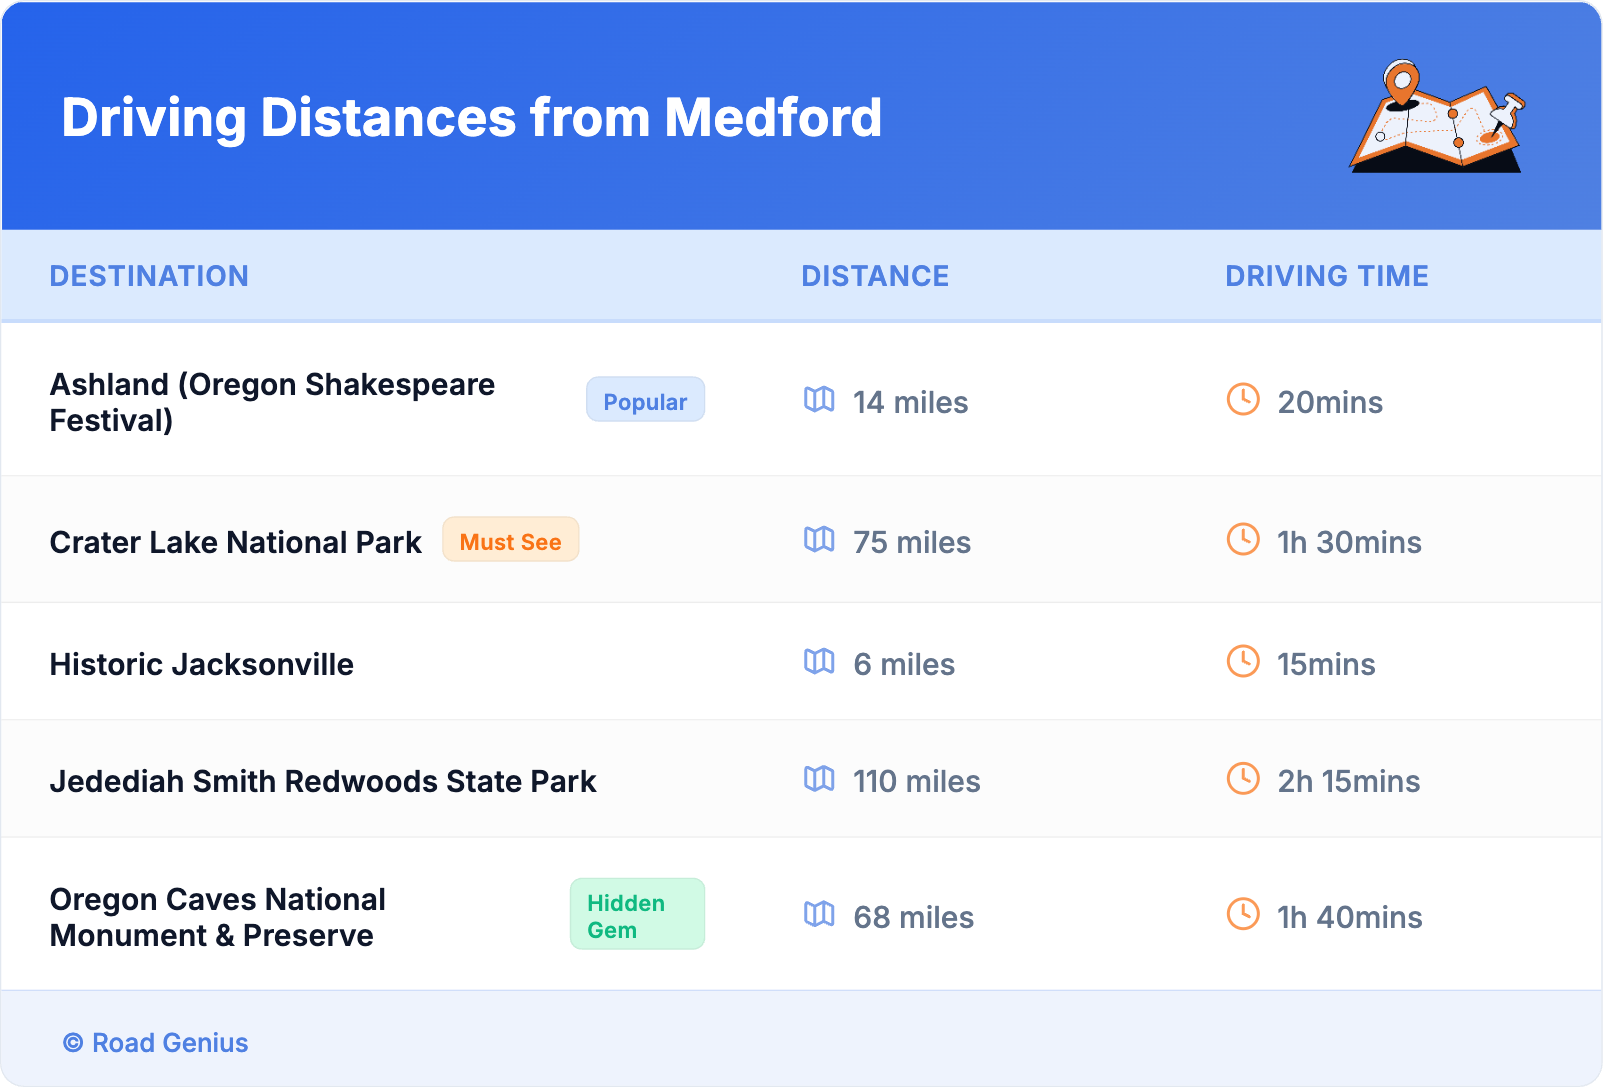Image resolution: width=1604 pixels, height=1088 pixels.
Task: Click the Driving Time column header
Action: pyautogui.click(x=1326, y=276)
